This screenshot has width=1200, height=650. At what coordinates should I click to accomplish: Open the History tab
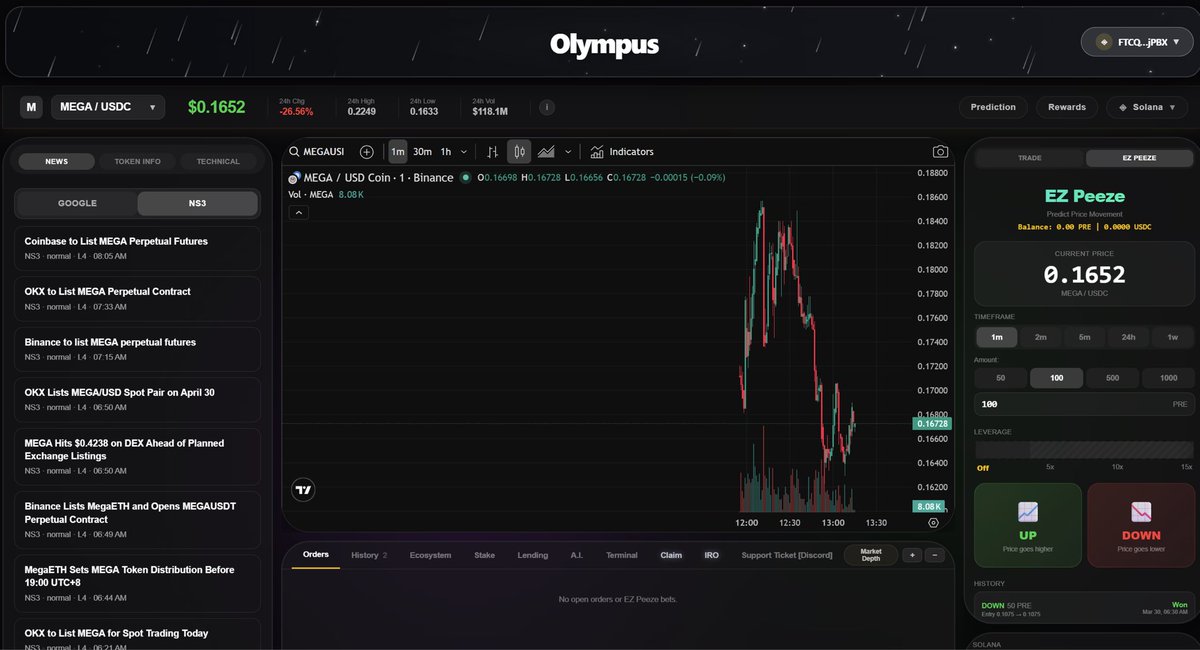[368, 555]
